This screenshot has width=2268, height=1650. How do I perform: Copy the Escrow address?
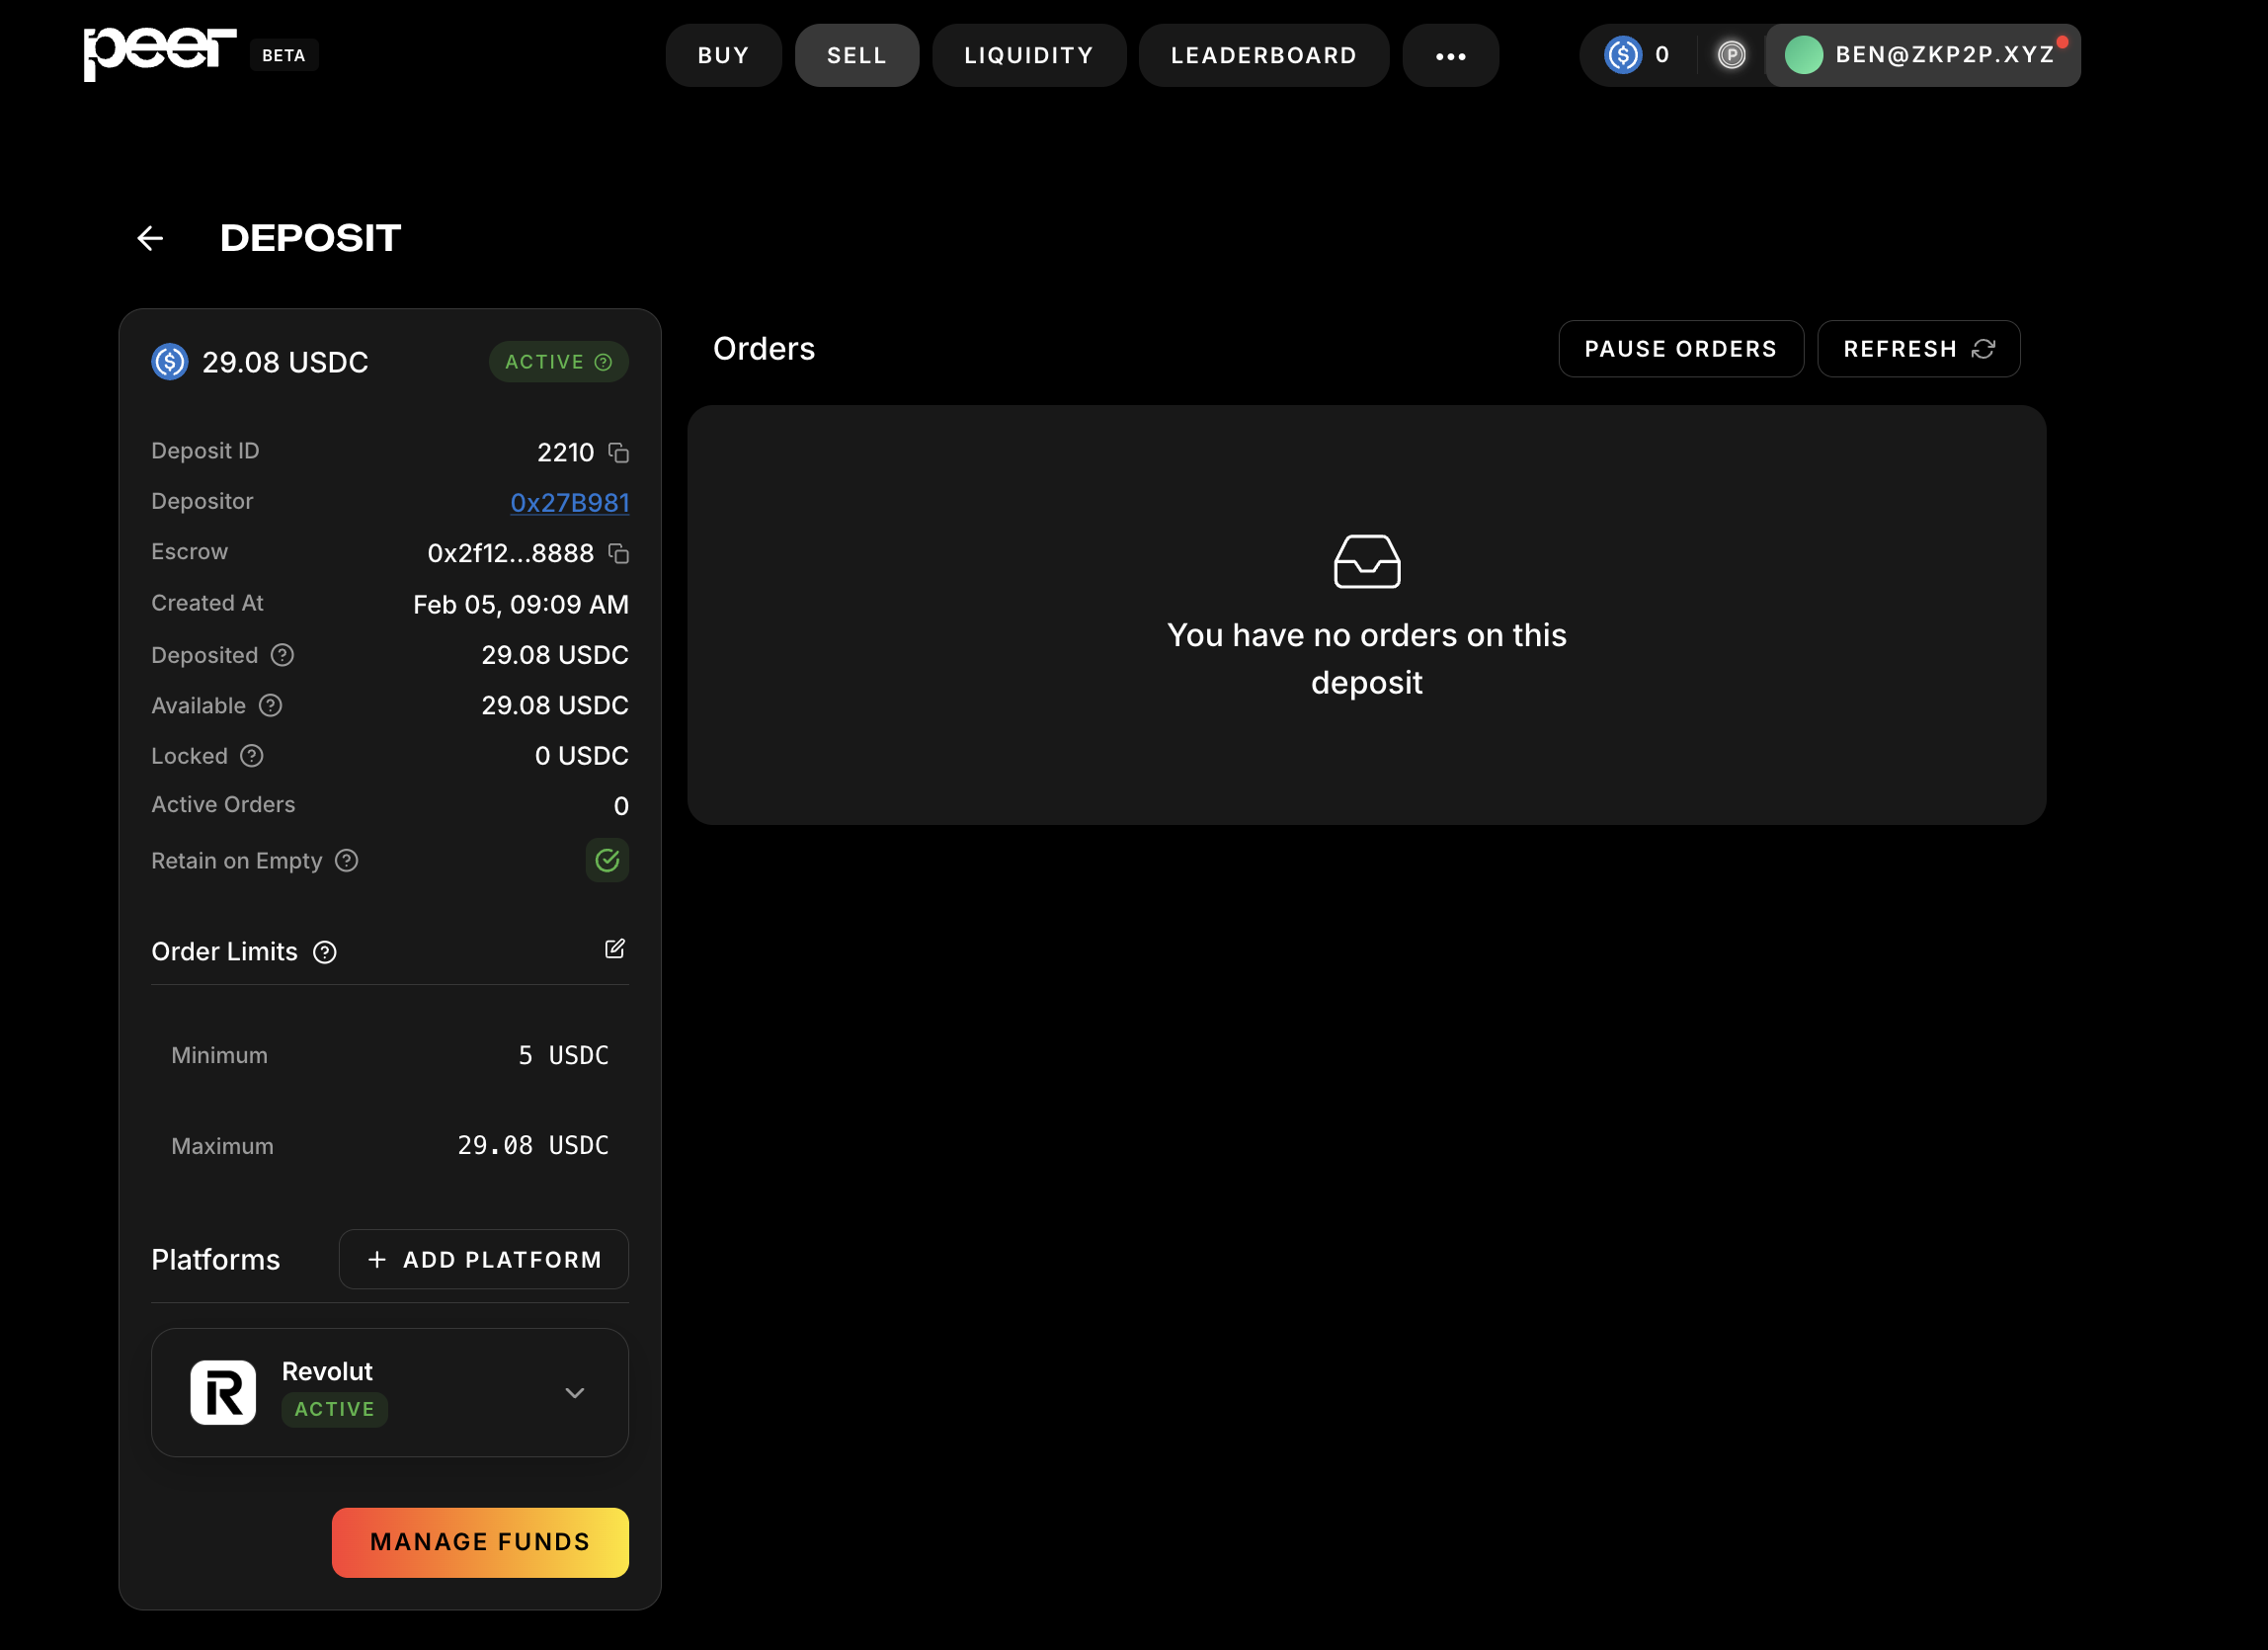(619, 554)
